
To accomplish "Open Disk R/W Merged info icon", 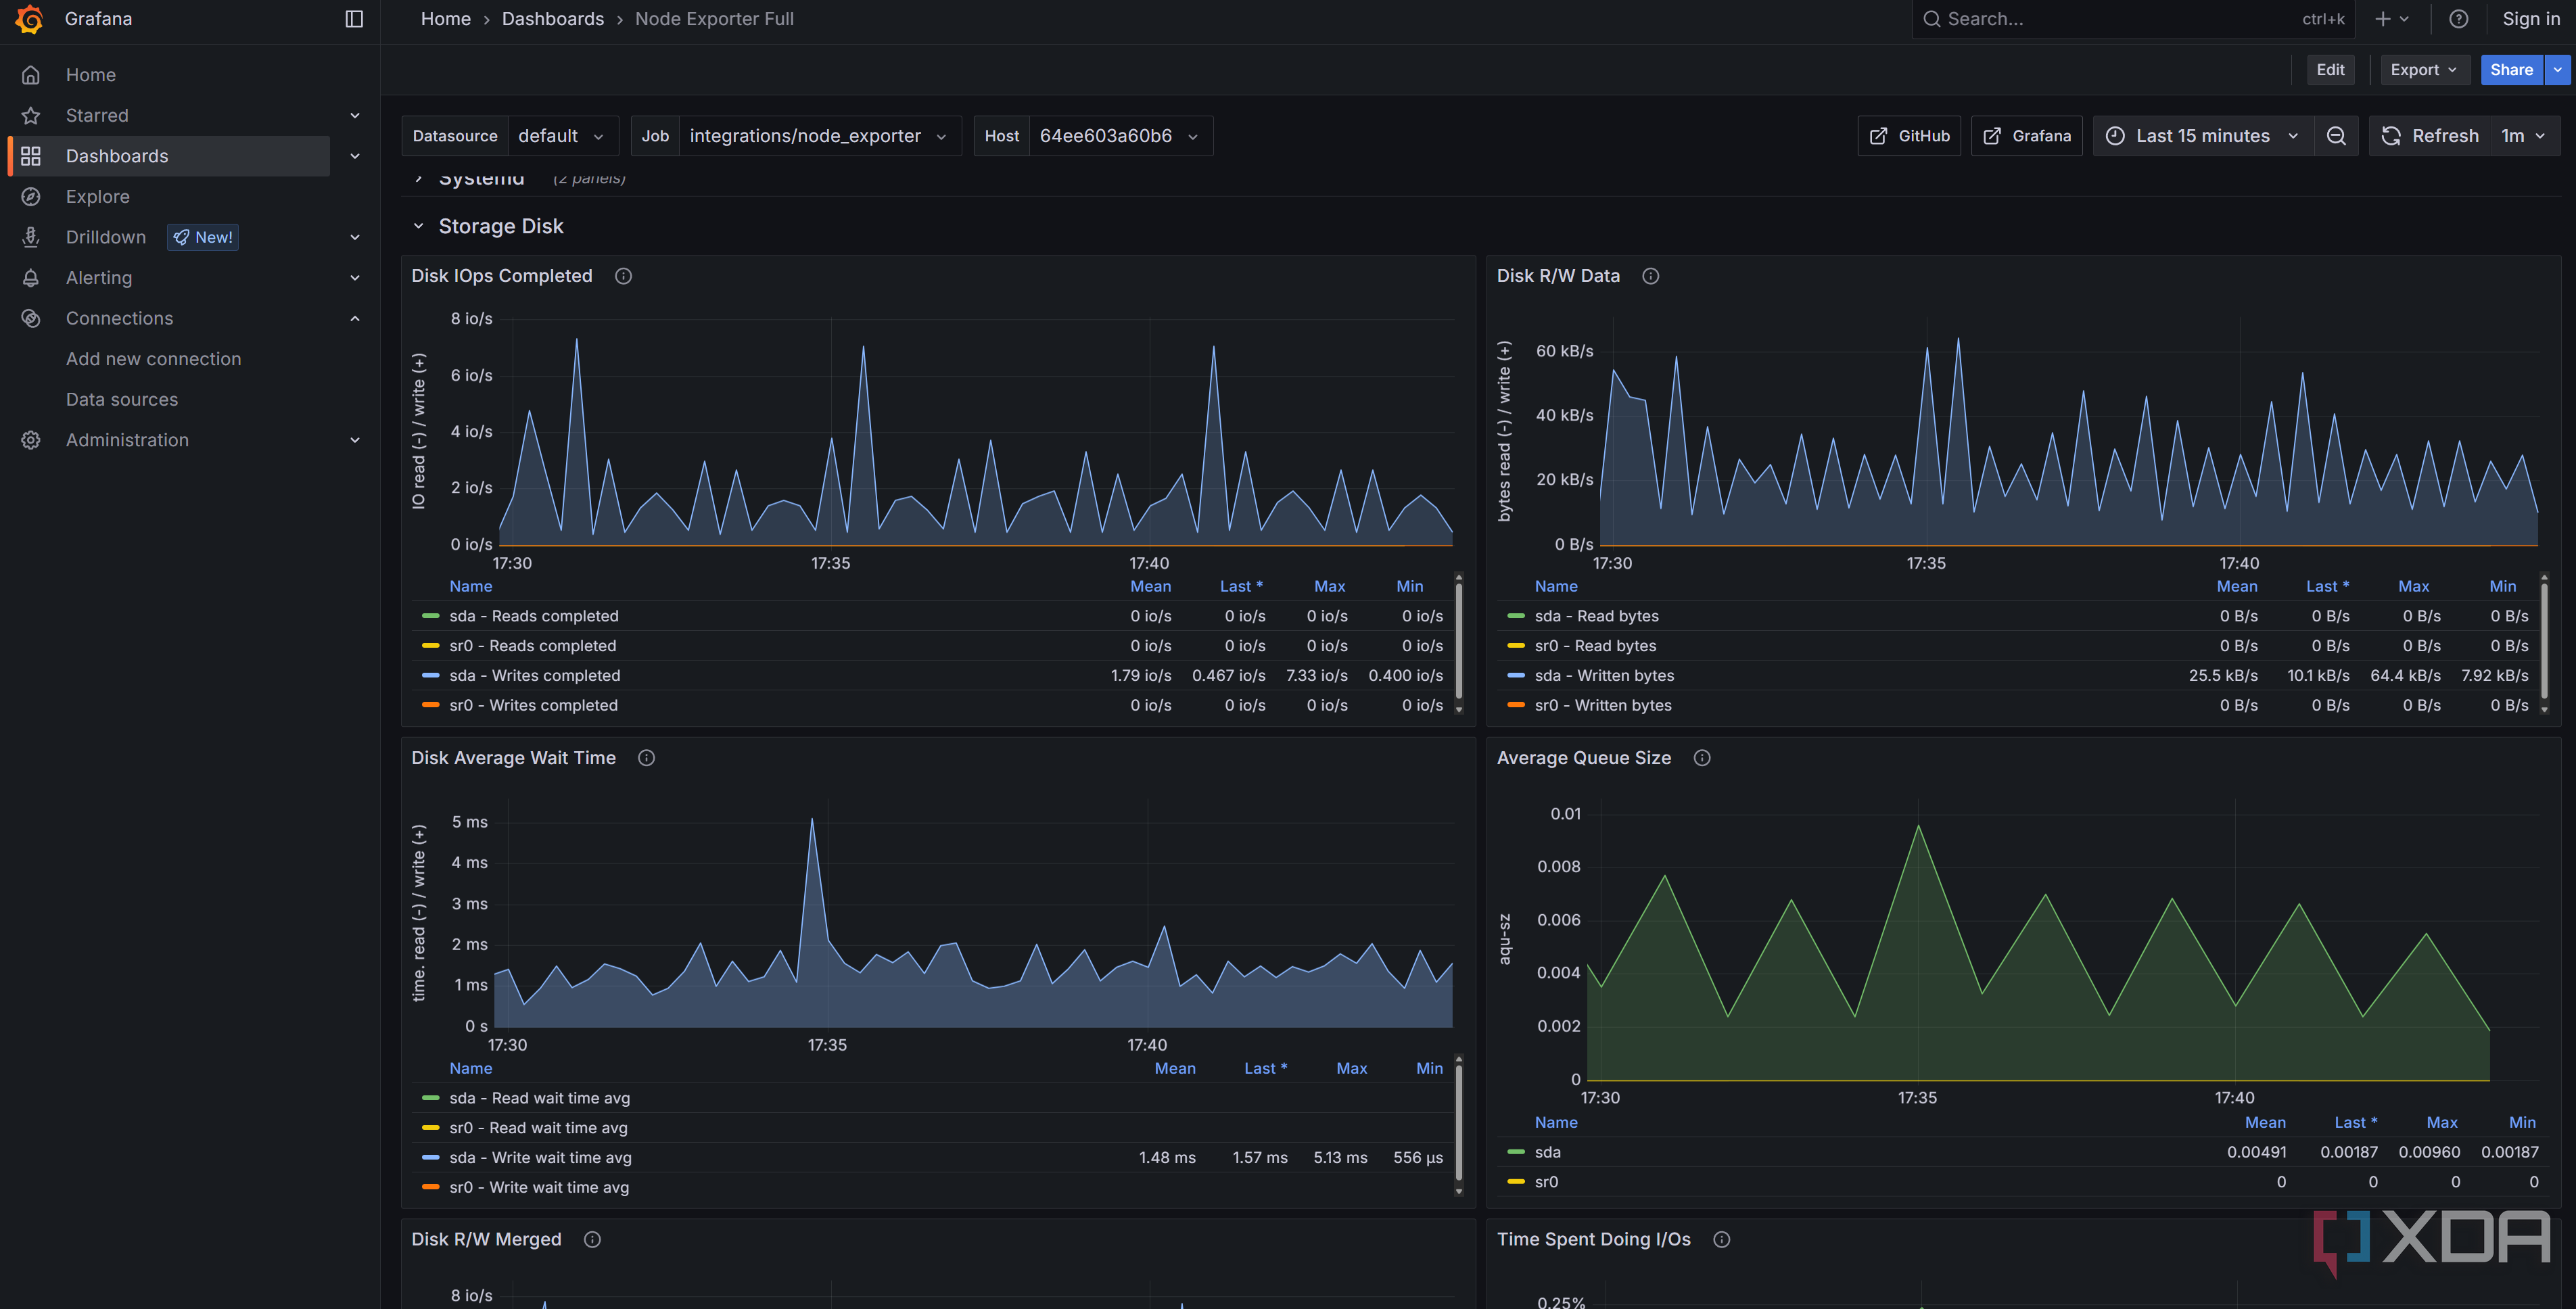I will (592, 1239).
